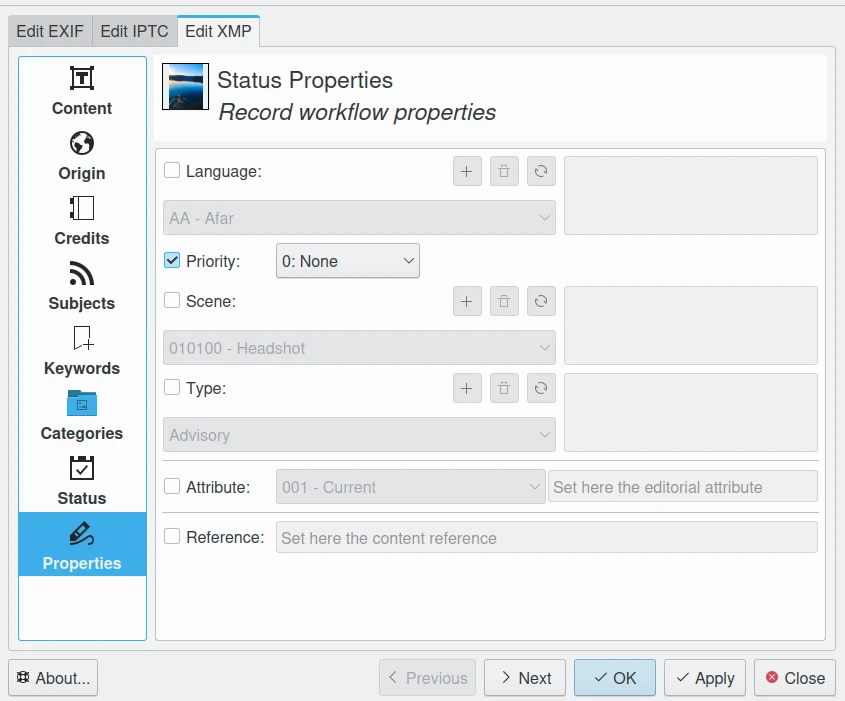Tick the Reference checkbox
845x701 pixels.
click(x=172, y=537)
